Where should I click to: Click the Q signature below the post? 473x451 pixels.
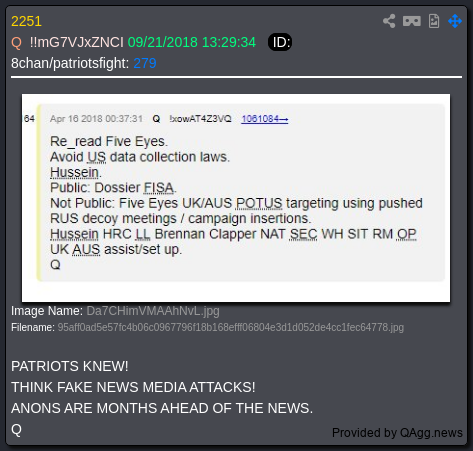point(16,429)
